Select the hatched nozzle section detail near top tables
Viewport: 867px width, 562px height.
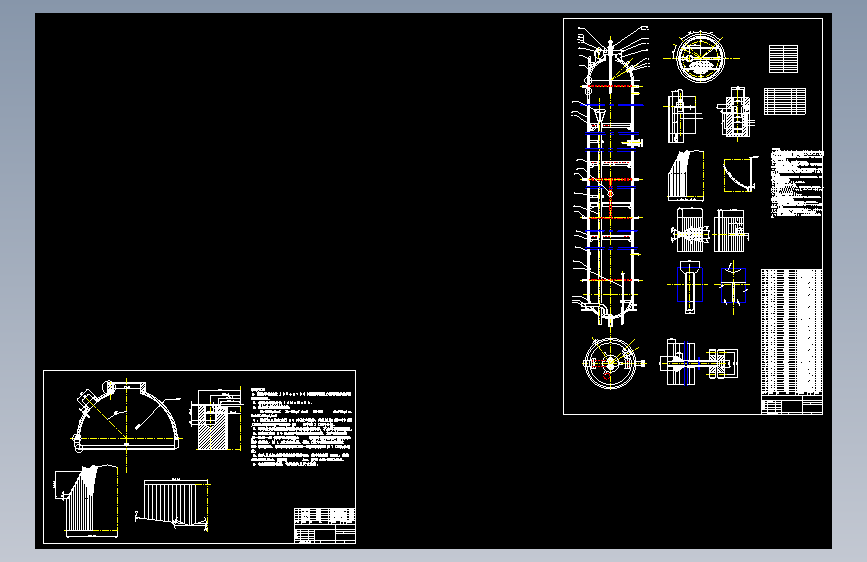735,112
